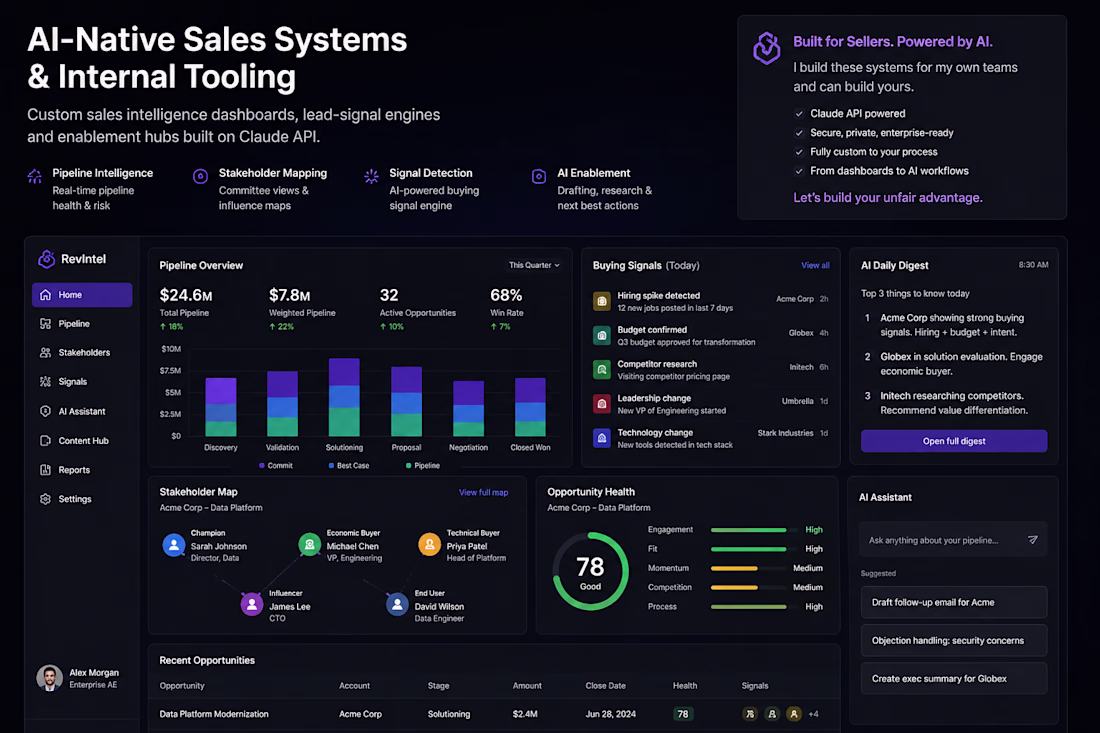This screenshot has width=1100, height=733.
Task: Click Let's build your unfair advantage link
Action: (x=887, y=198)
